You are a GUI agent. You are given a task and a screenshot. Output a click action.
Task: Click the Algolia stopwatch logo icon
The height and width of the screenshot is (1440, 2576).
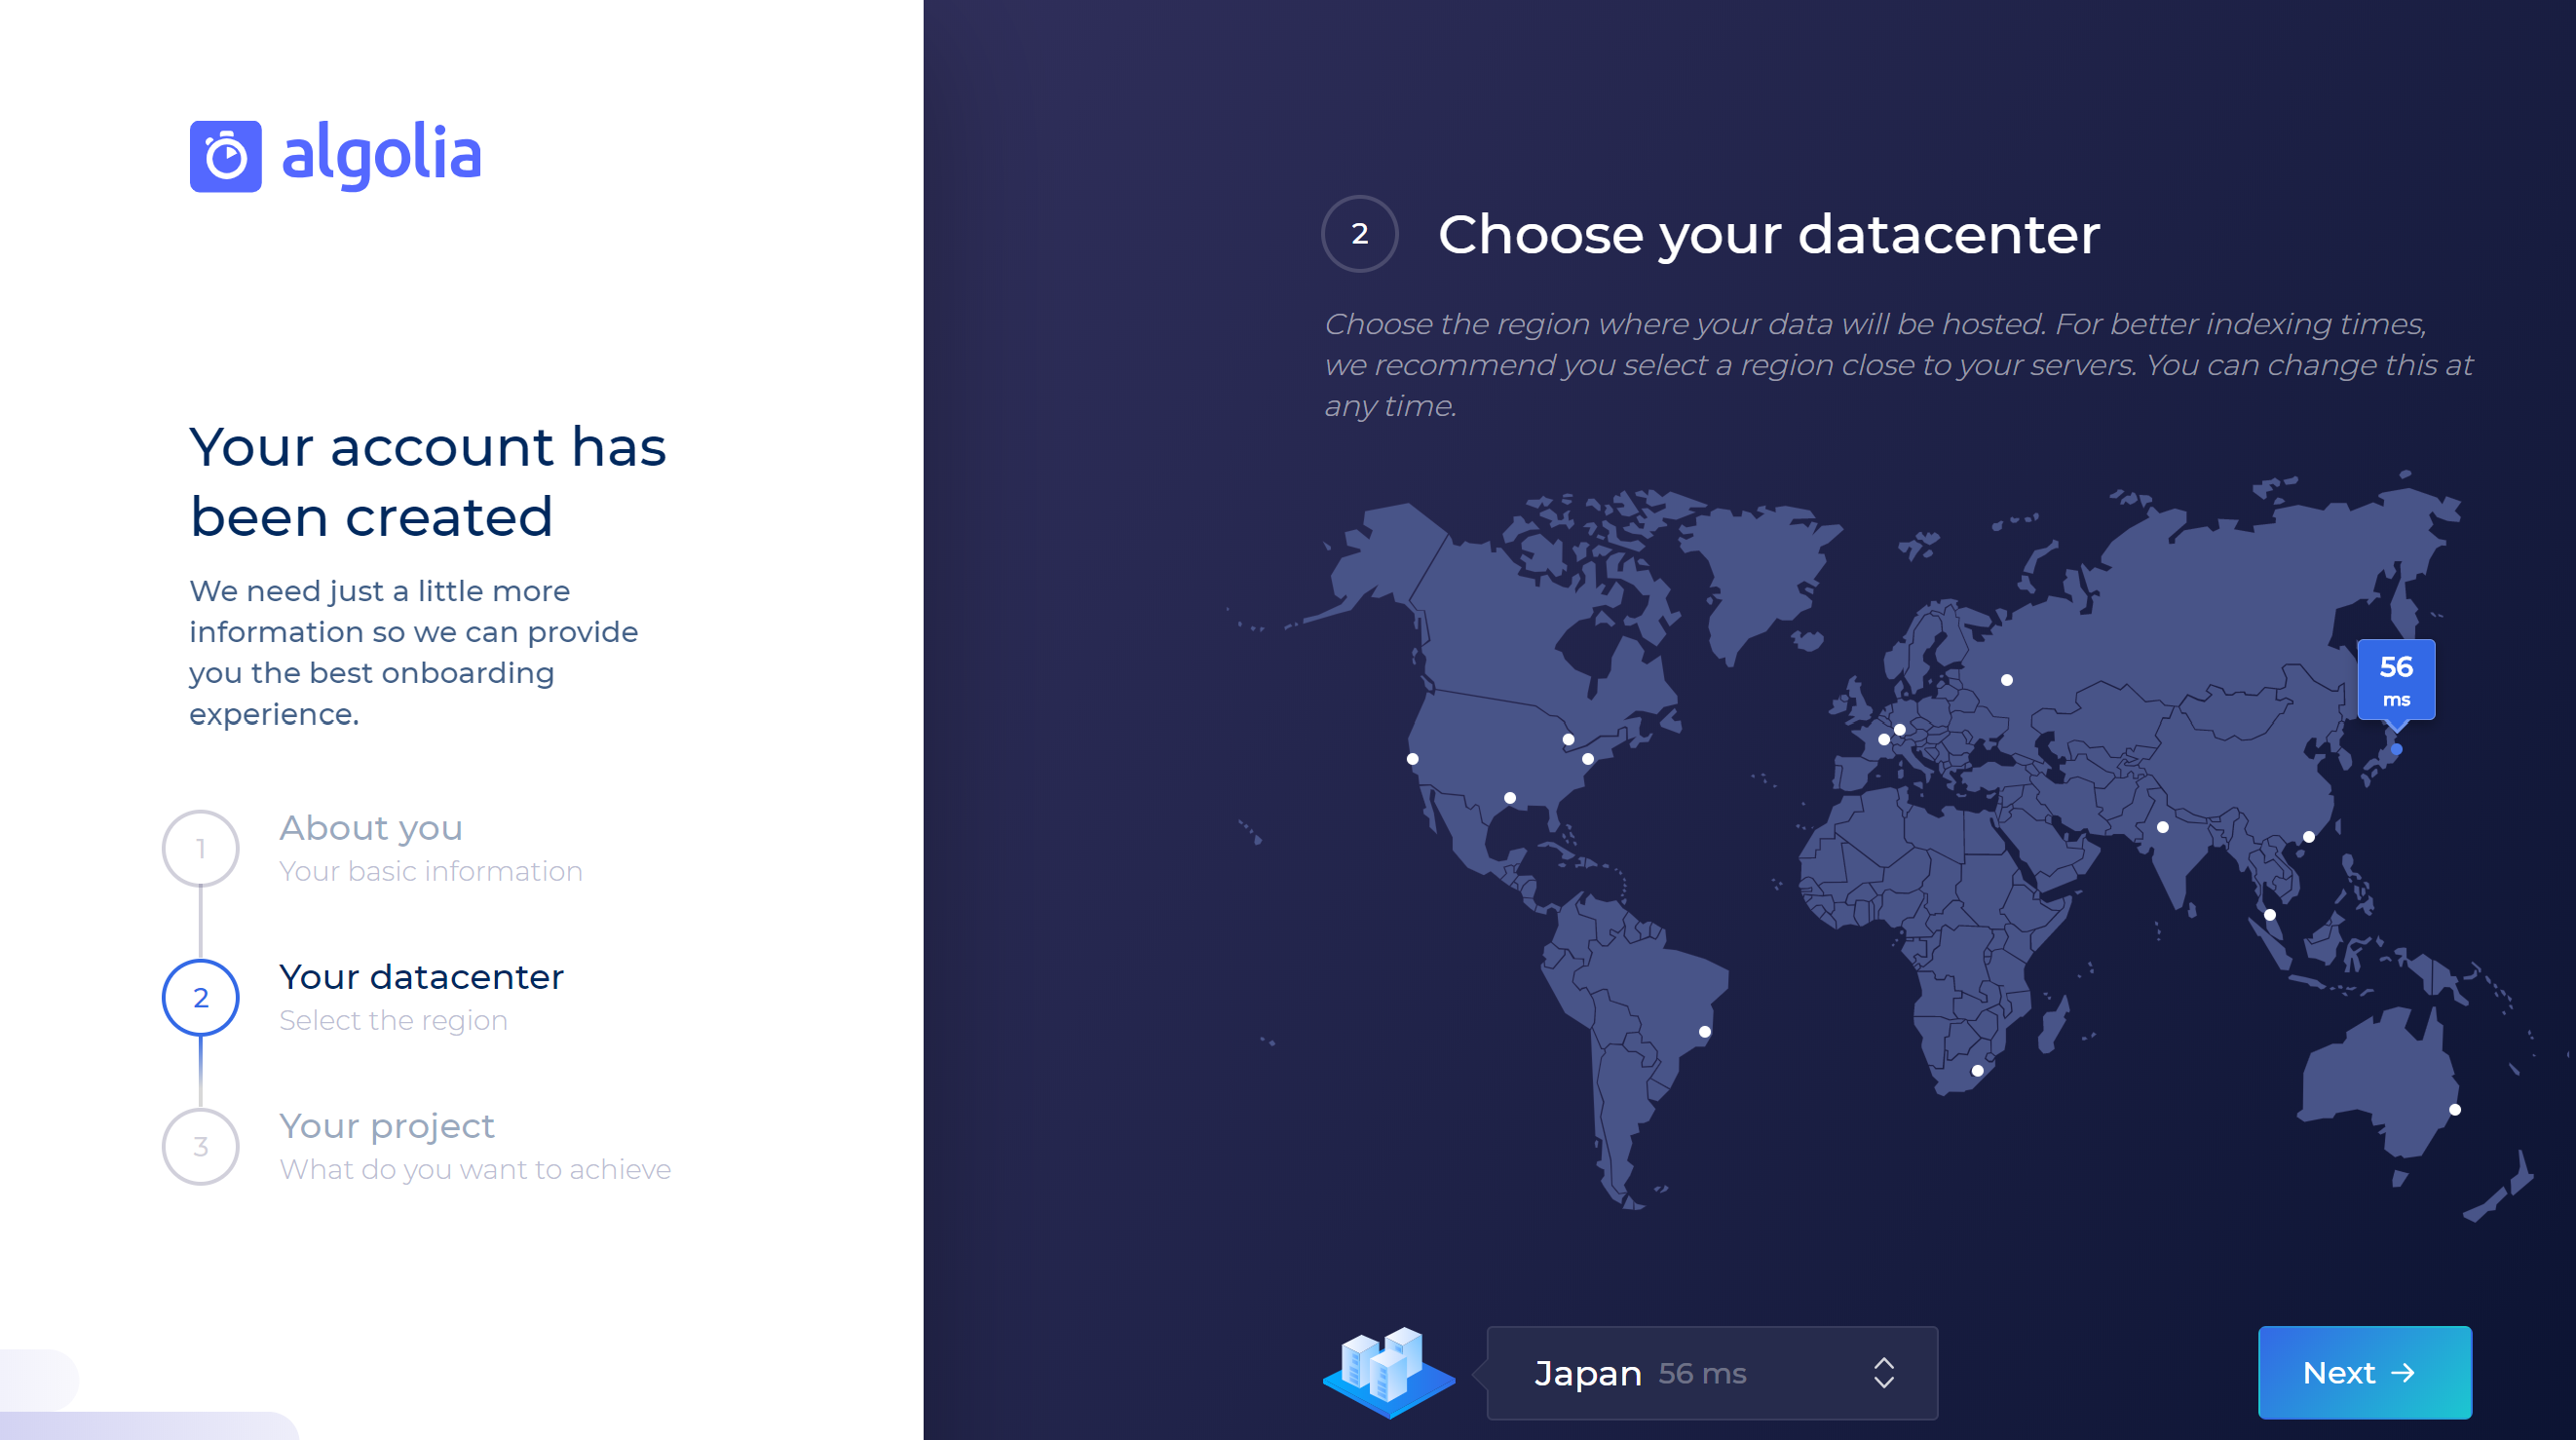coord(226,156)
